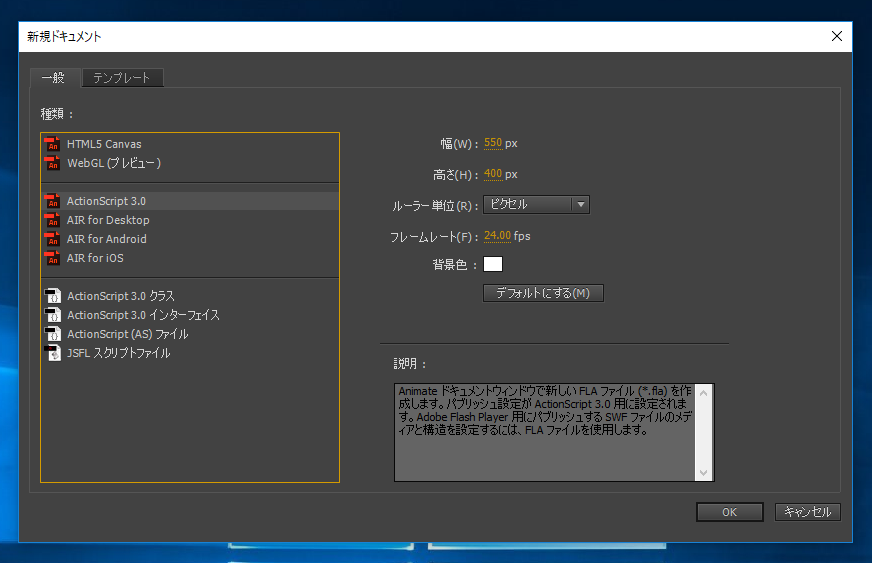Image resolution: width=872 pixels, height=563 pixels.
Task: Choose AIR for Desktop from the list
Action: point(190,220)
